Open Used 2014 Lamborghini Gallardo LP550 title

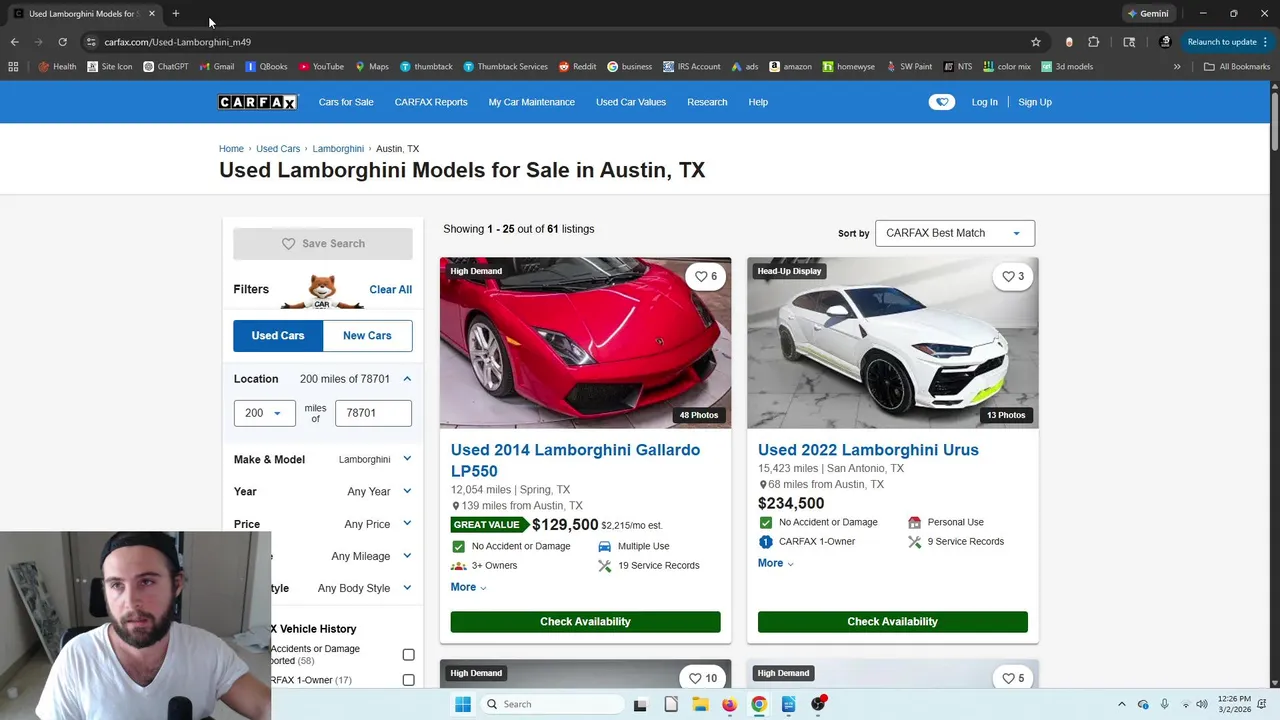575,460
